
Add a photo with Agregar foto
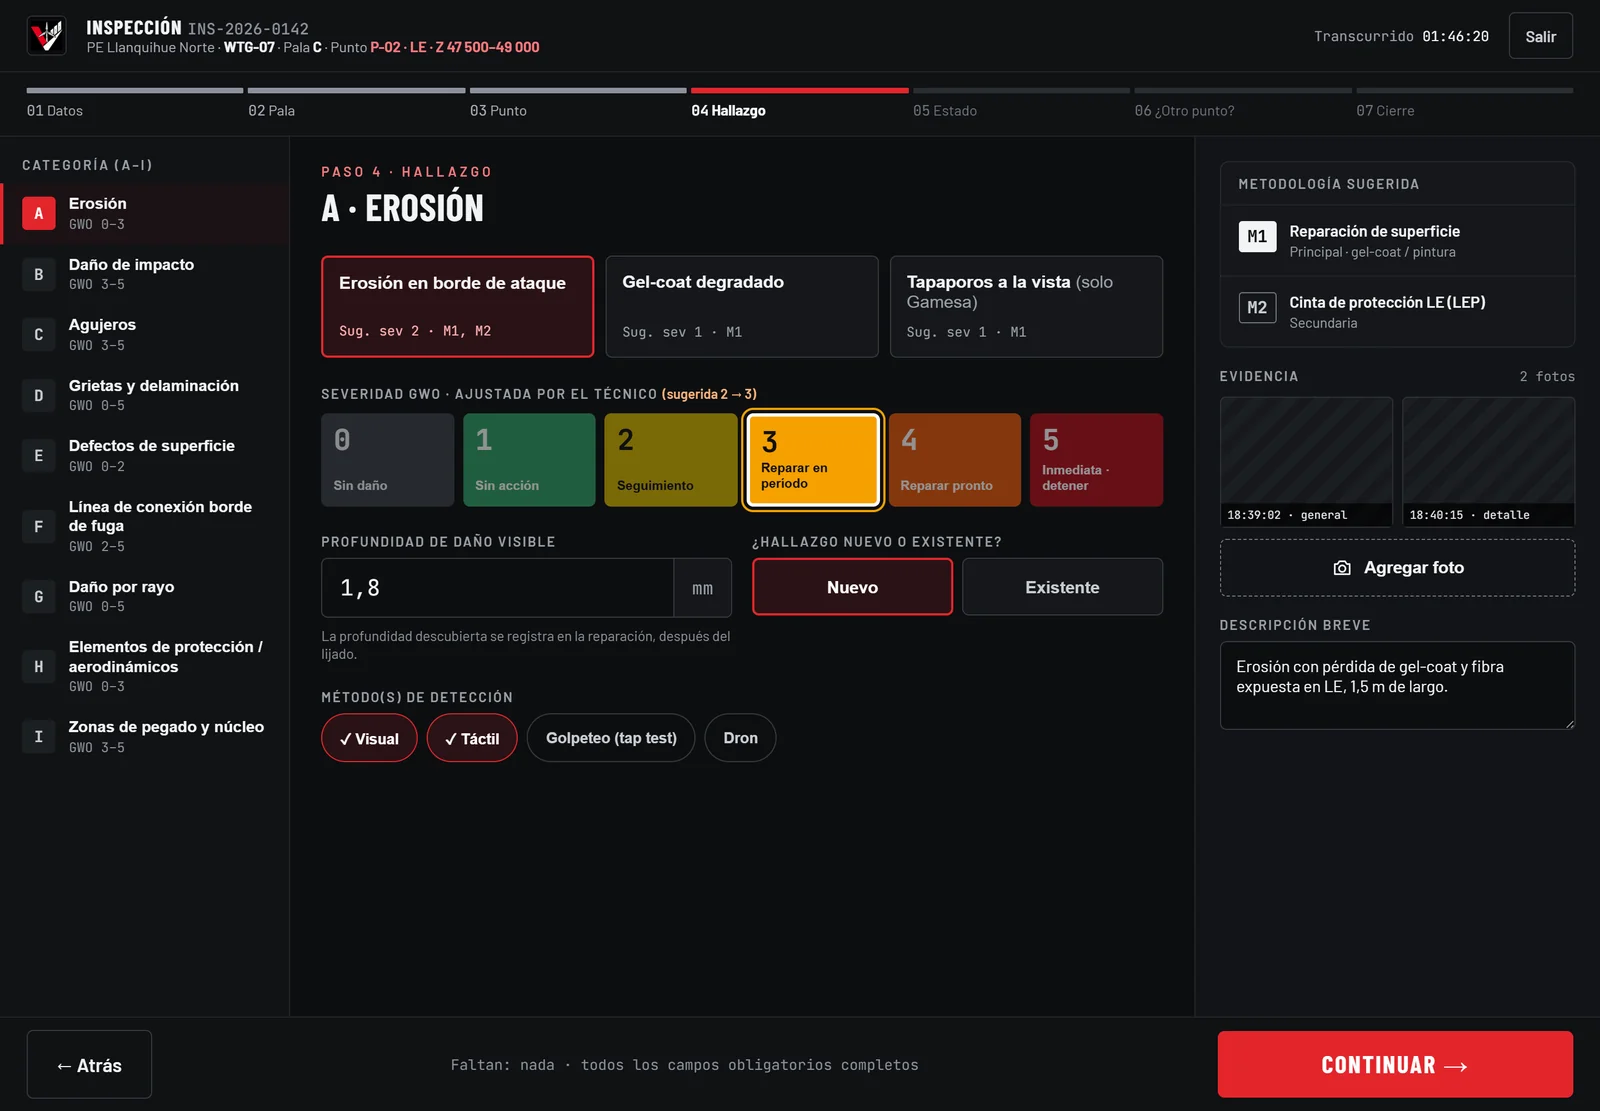coord(1397,568)
